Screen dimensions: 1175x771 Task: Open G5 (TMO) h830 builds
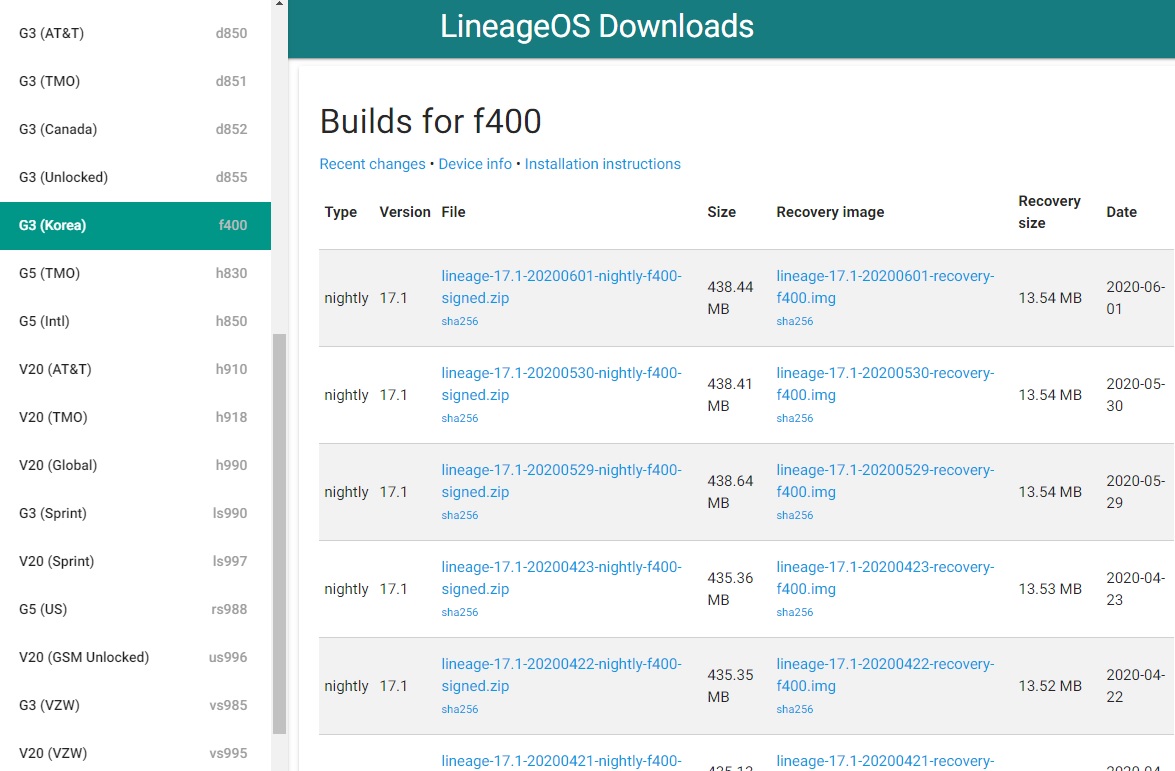coord(135,273)
